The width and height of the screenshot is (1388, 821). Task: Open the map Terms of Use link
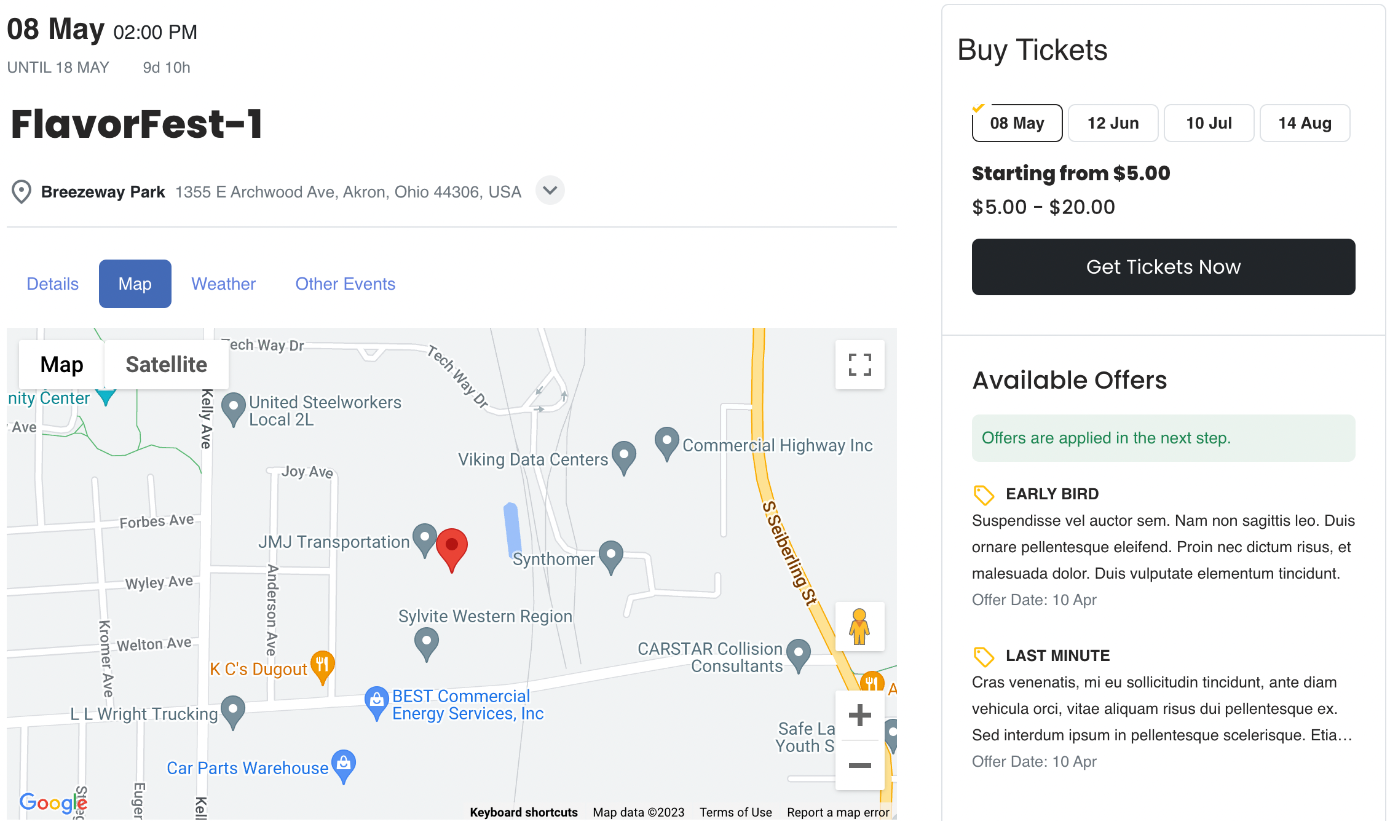pyautogui.click(x=736, y=812)
